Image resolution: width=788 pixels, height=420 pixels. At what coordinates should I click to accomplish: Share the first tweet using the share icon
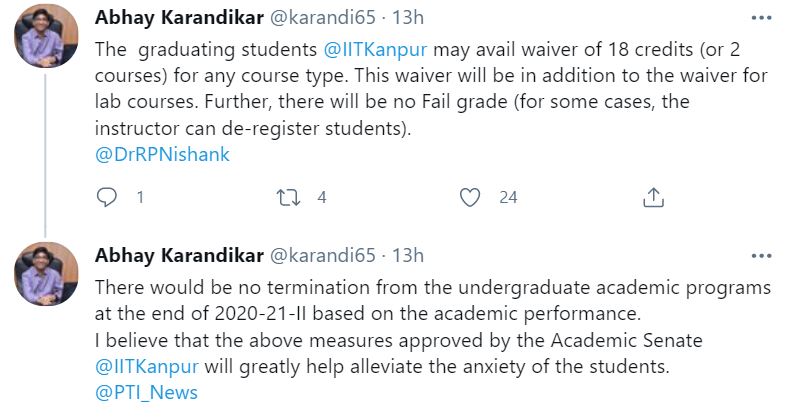tap(653, 197)
